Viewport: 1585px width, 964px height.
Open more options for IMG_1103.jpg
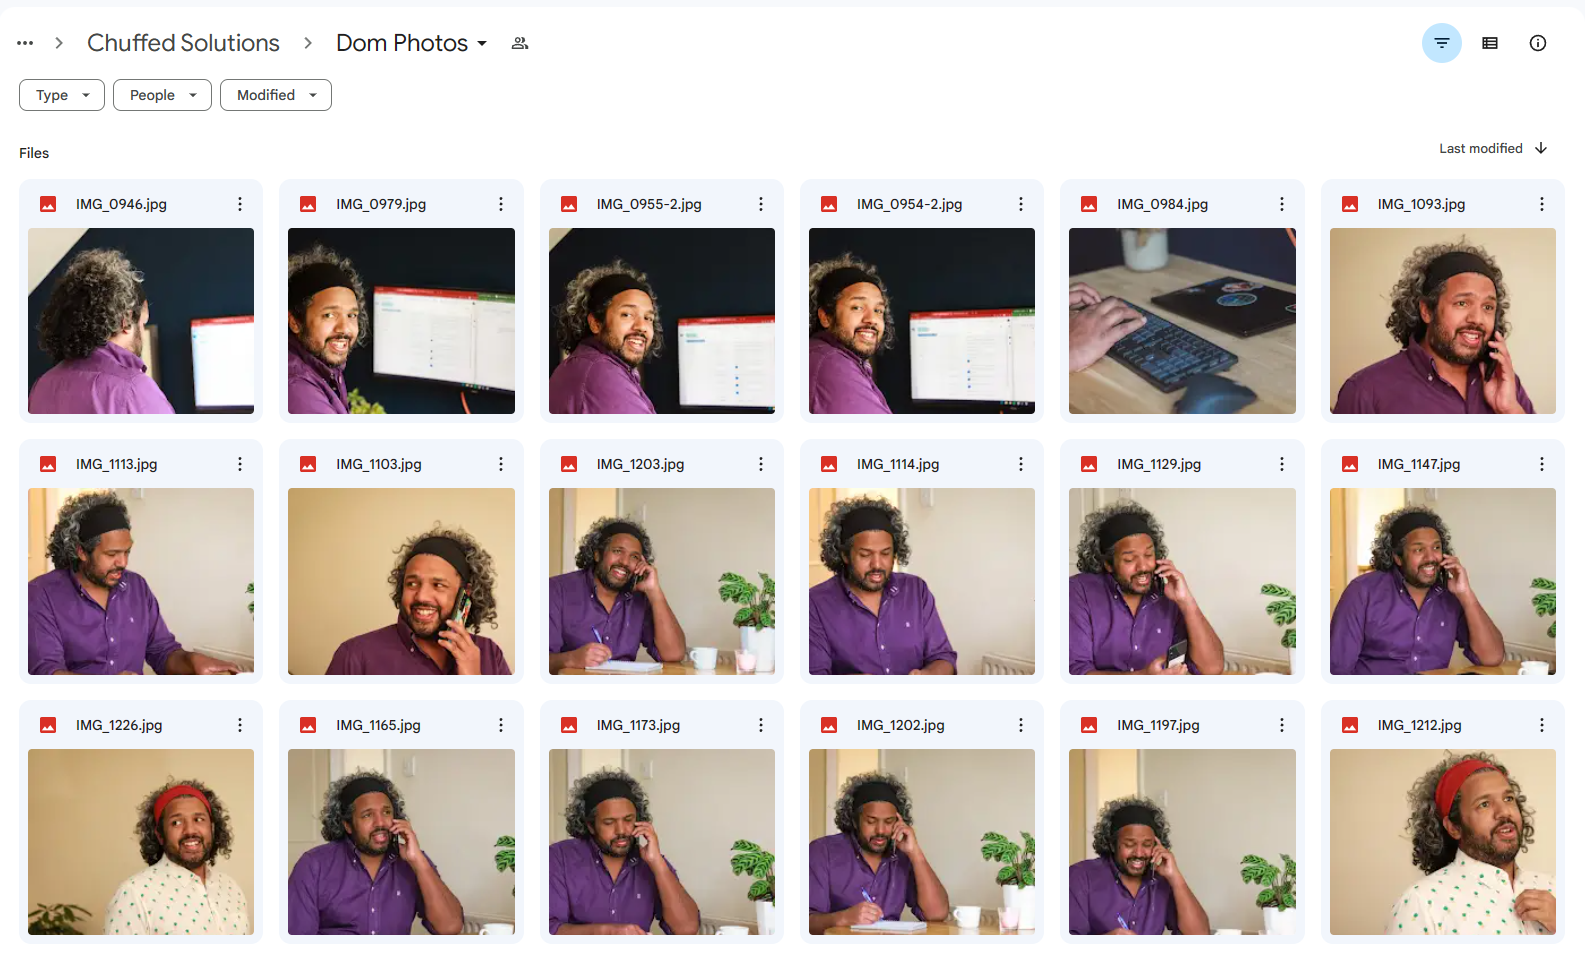pyautogui.click(x=501, y=464)
